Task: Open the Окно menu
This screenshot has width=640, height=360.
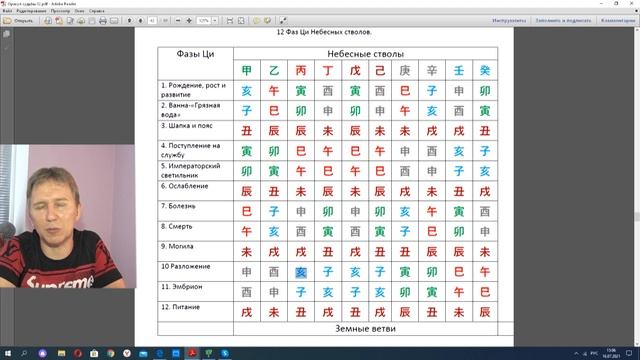Action: pos(79,11)
